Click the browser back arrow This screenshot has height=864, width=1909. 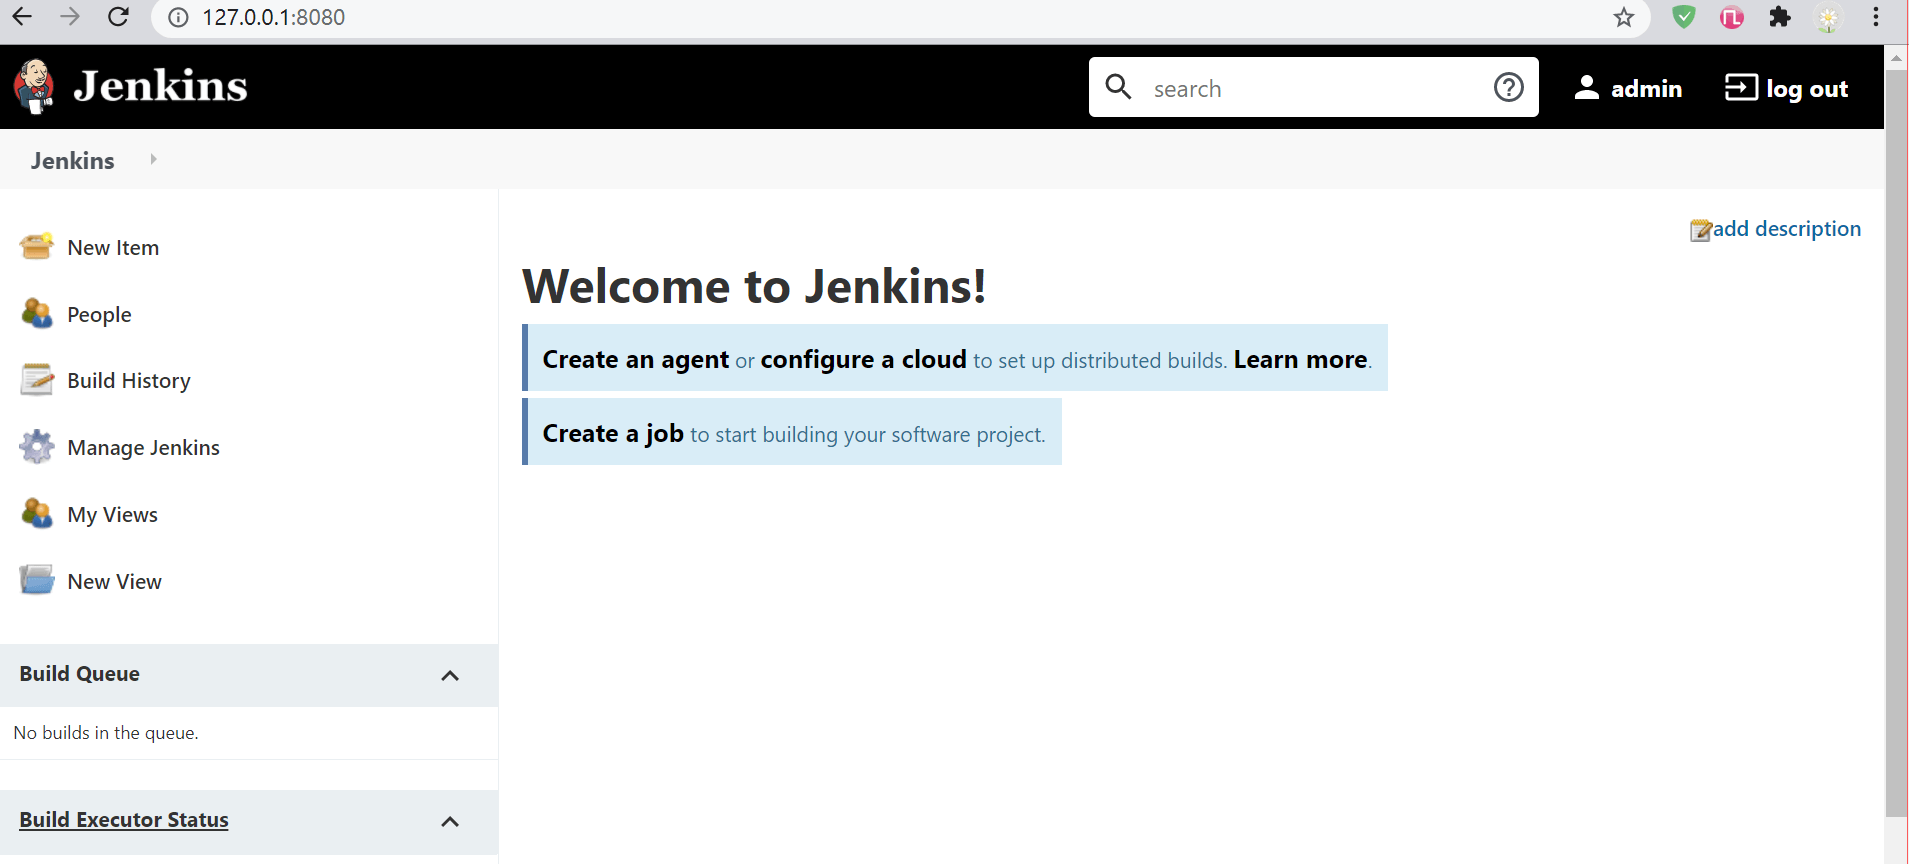click(22, 17)
